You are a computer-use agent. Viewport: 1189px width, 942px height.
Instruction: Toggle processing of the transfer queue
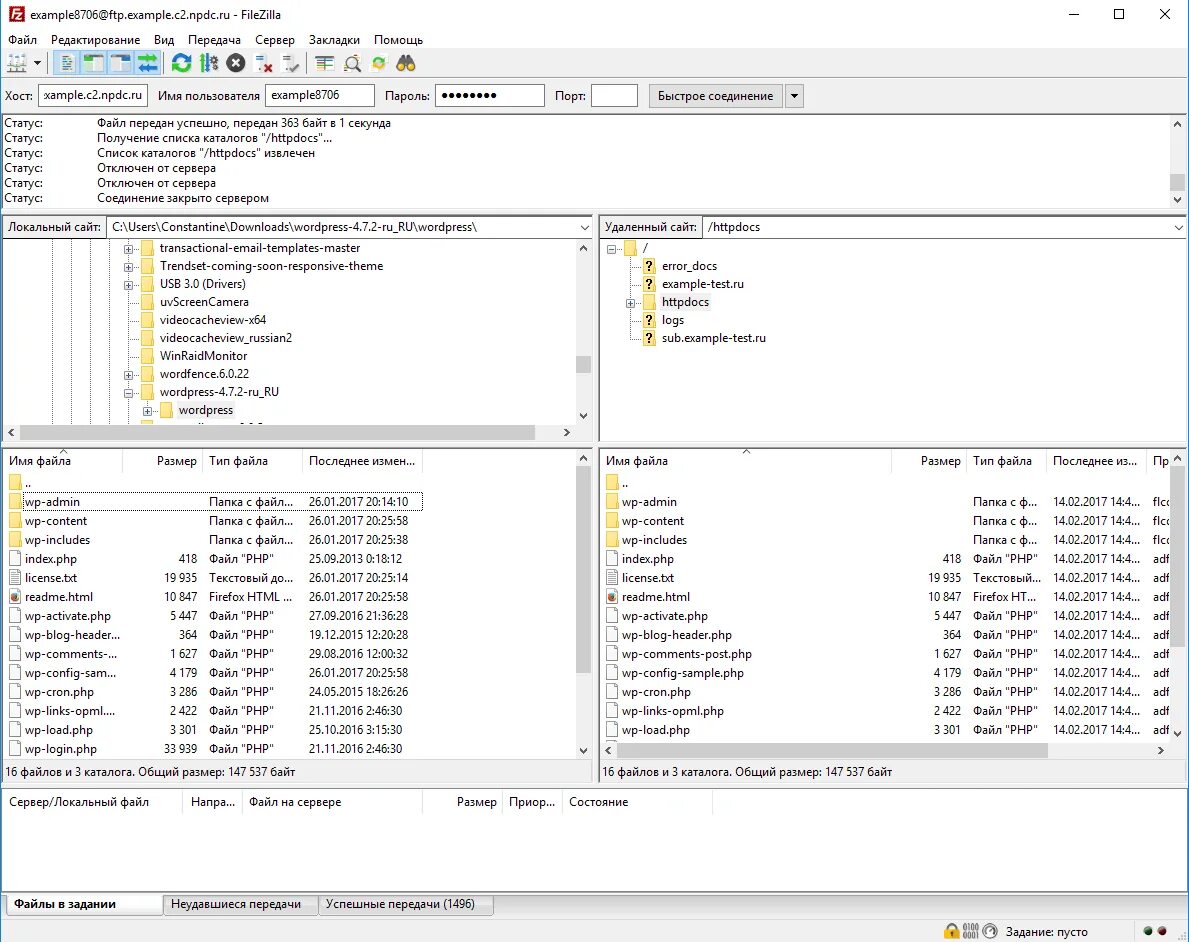(x=209, y=64)
